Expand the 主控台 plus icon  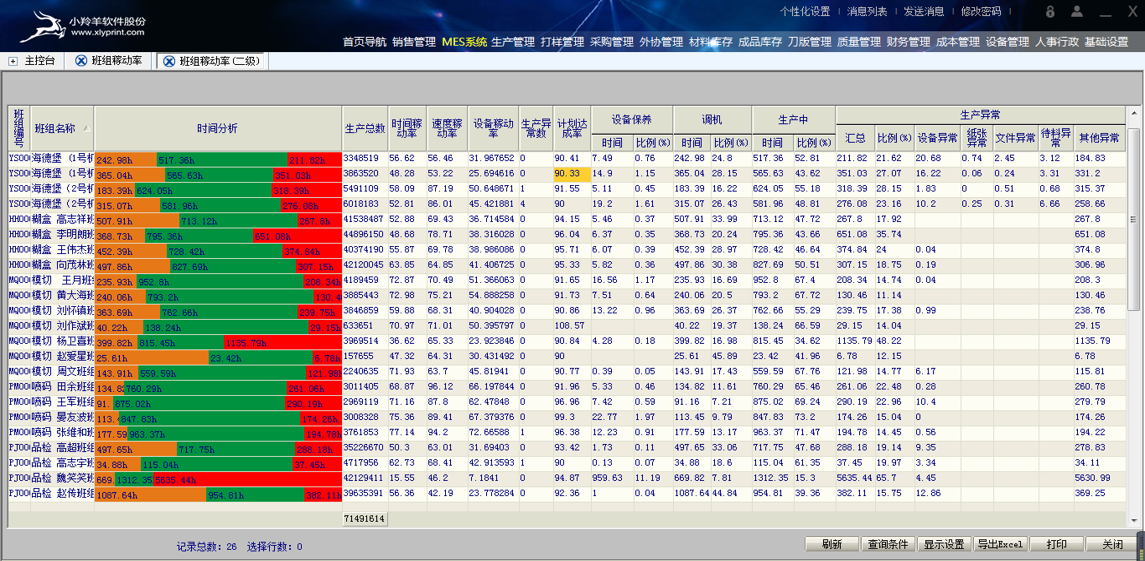(x=13, y=61)
